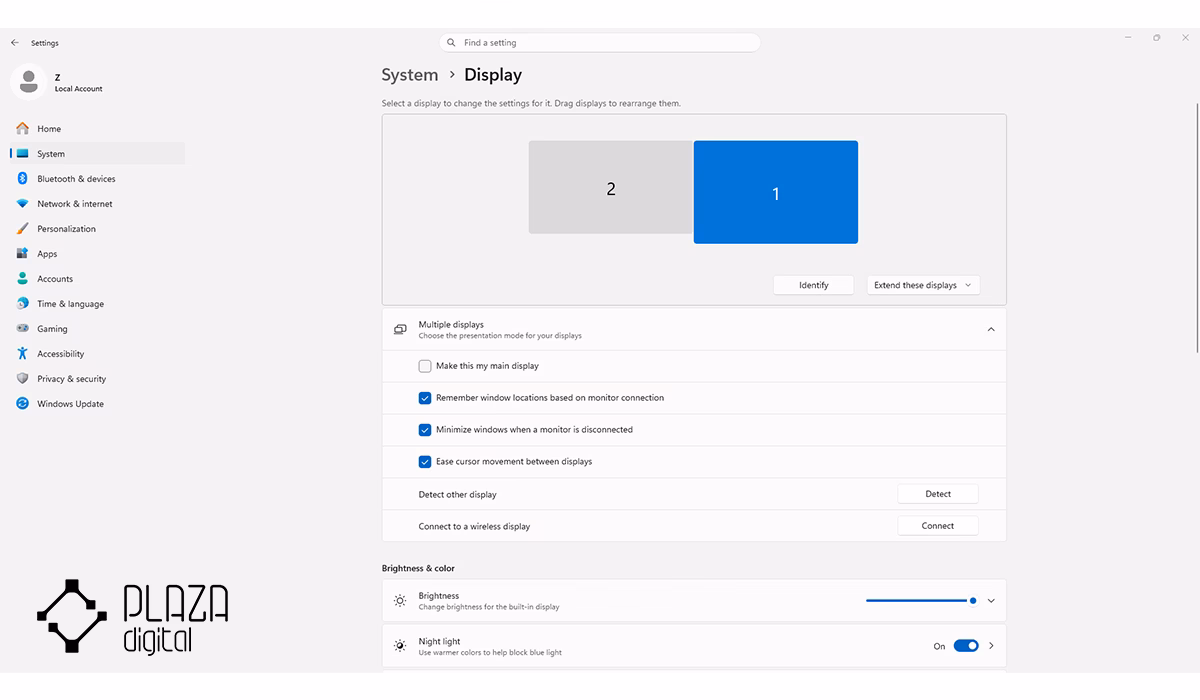The width and height of the screenshot is (1200, 700).
Task: Click the Network & internet wifi icon
Action: click(22, 204)
